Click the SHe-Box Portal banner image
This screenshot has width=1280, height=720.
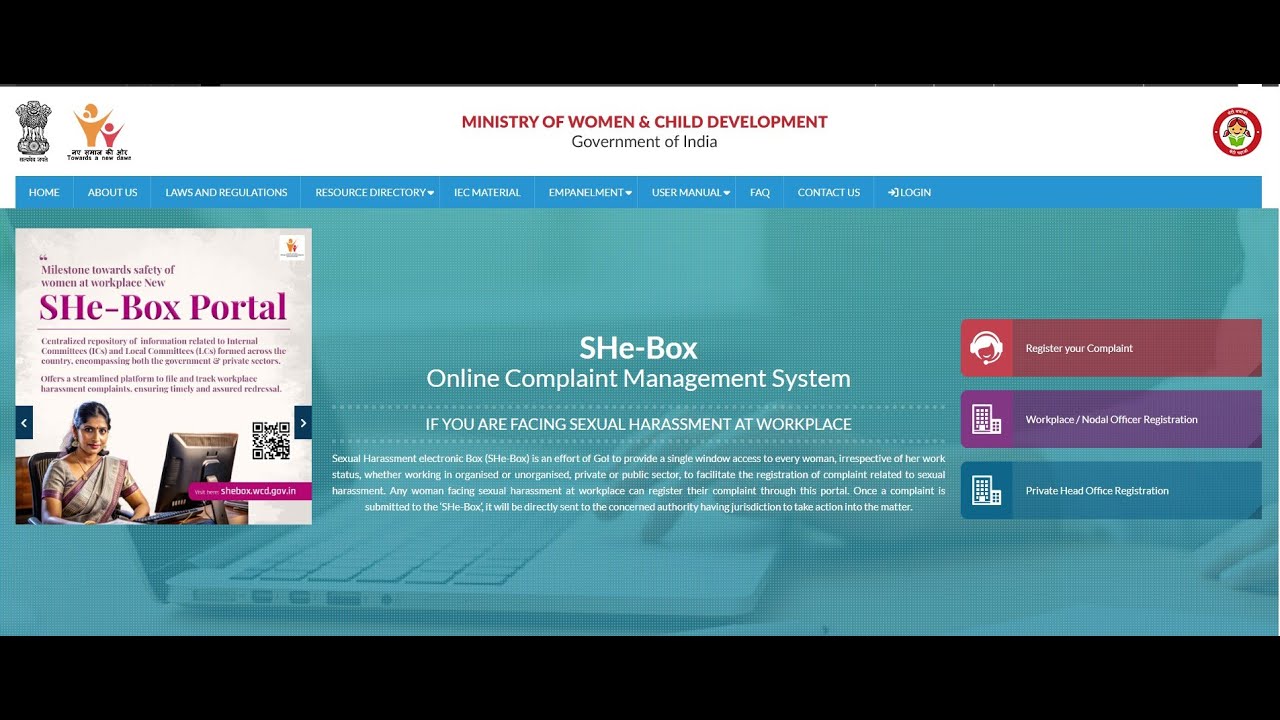coord(163,376)
